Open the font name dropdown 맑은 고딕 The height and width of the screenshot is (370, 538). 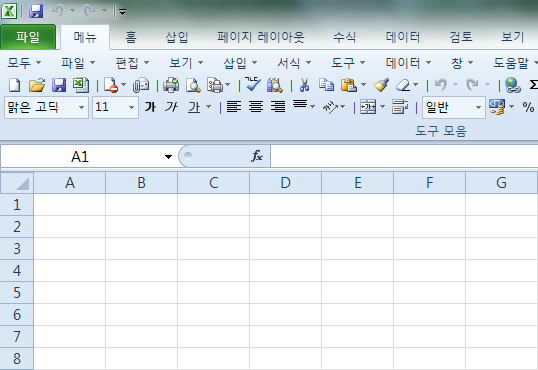(x=81, y=107)
